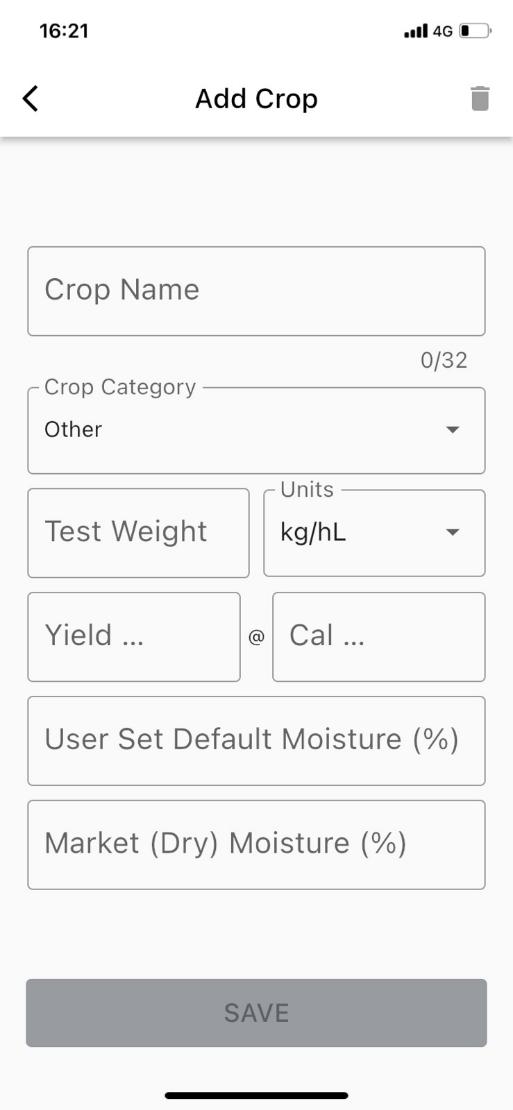Viewport: 513px width, 1110px height.
Task: Tap the cellular signal bars icon
Action: coord(416,31)
